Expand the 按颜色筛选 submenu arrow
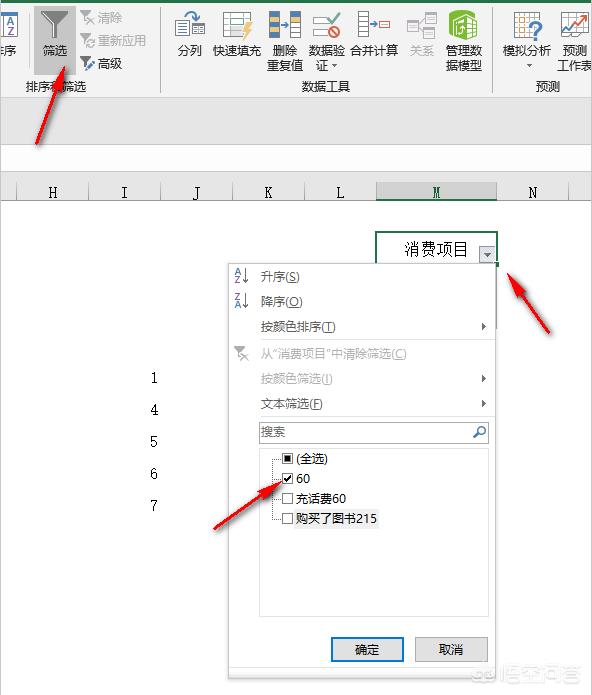Screen dimensions: 592x695 click(484, 379)
